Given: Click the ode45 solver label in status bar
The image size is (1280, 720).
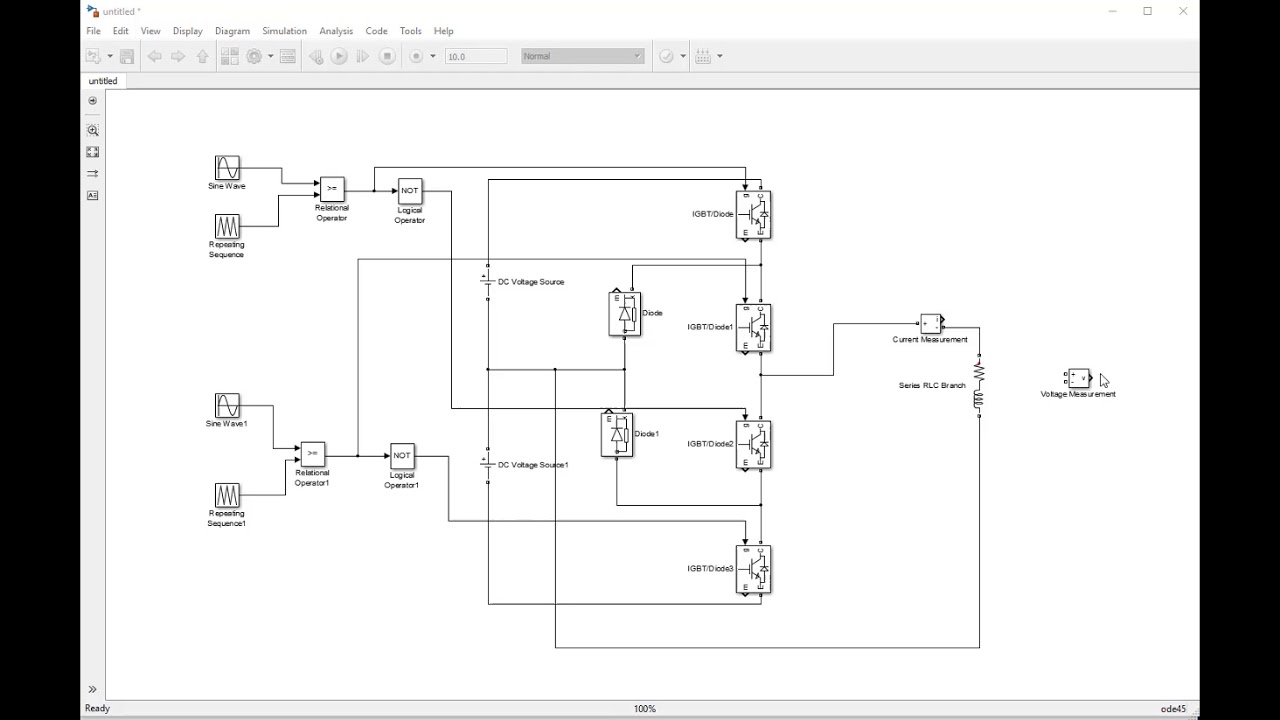Looking at the screenshot, I should pyautogui.click(x=1173, y=709).
